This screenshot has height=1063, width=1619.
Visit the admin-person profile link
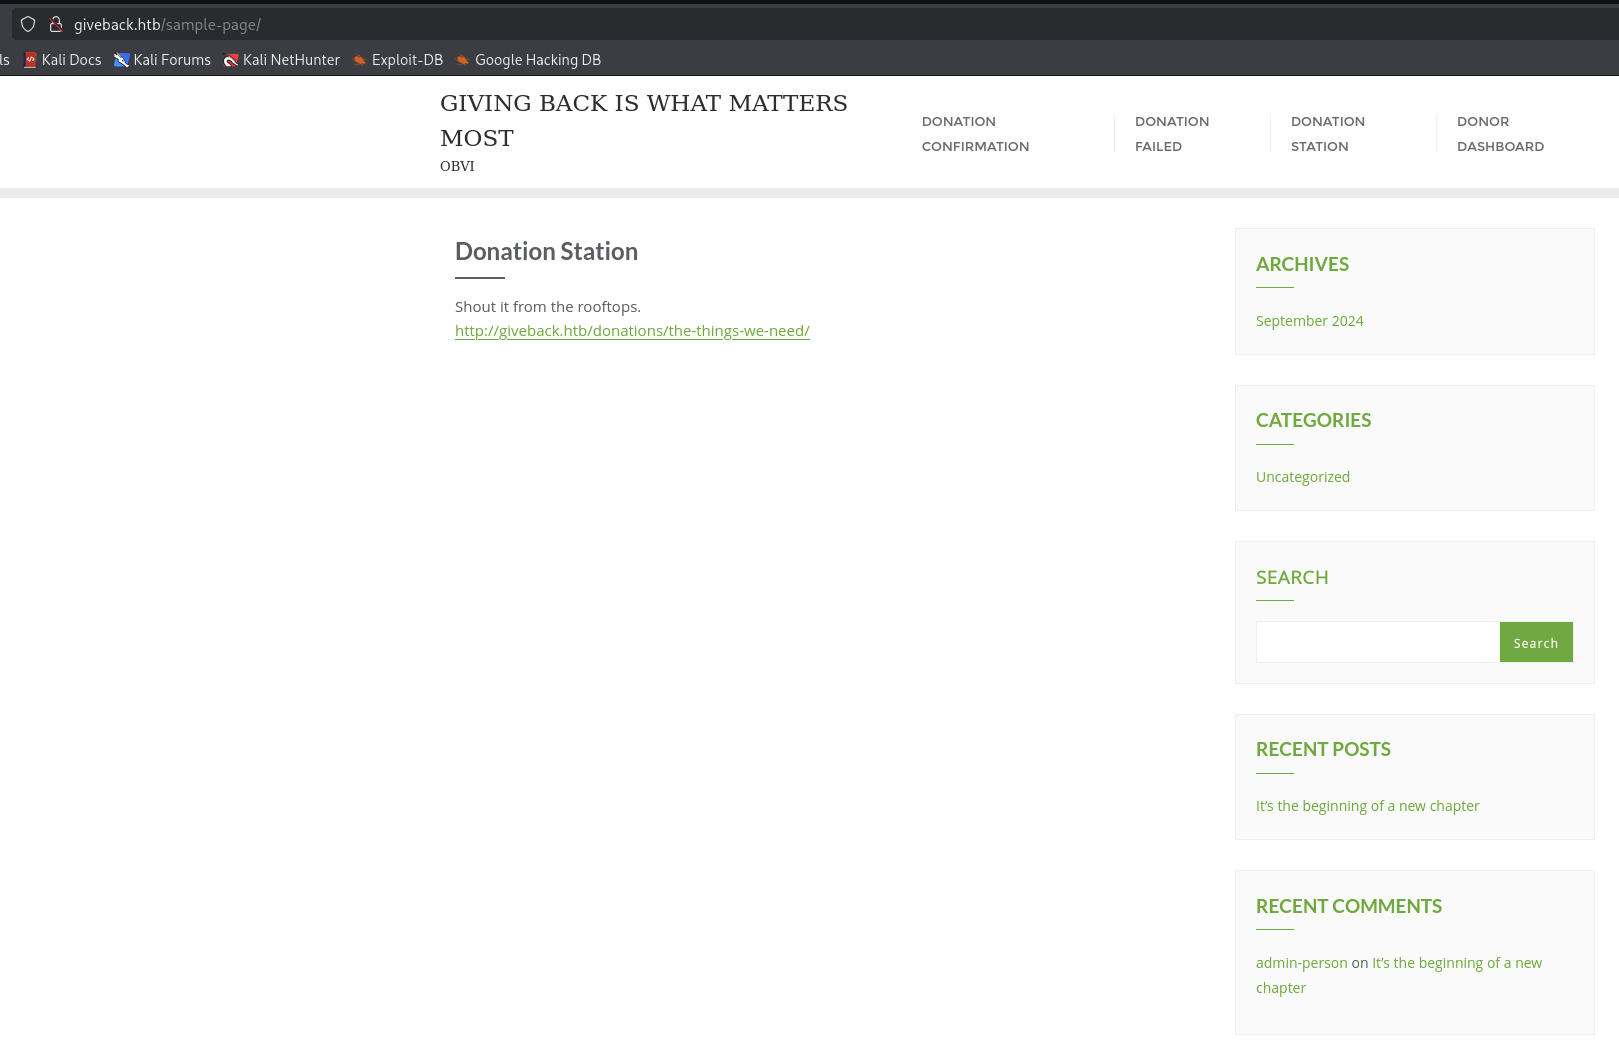tap(1301, 962)
